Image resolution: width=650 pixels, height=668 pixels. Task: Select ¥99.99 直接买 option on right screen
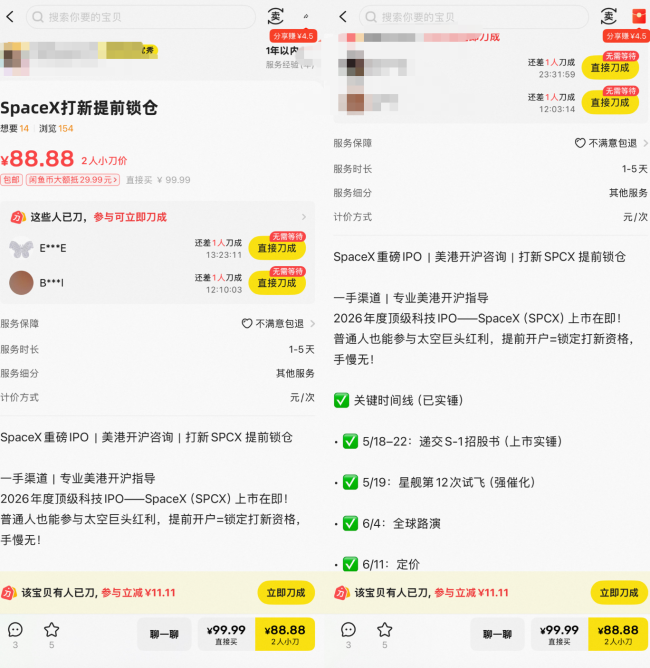(x=559, y=634)
